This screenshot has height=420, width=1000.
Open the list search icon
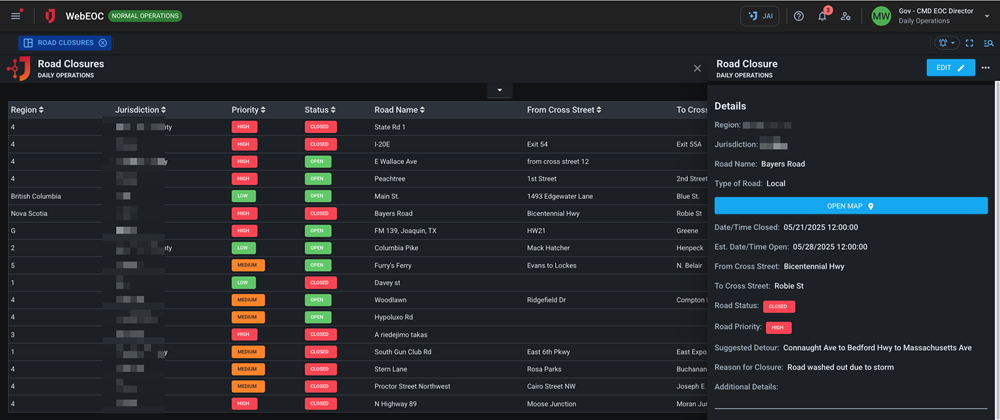[988, 43]
